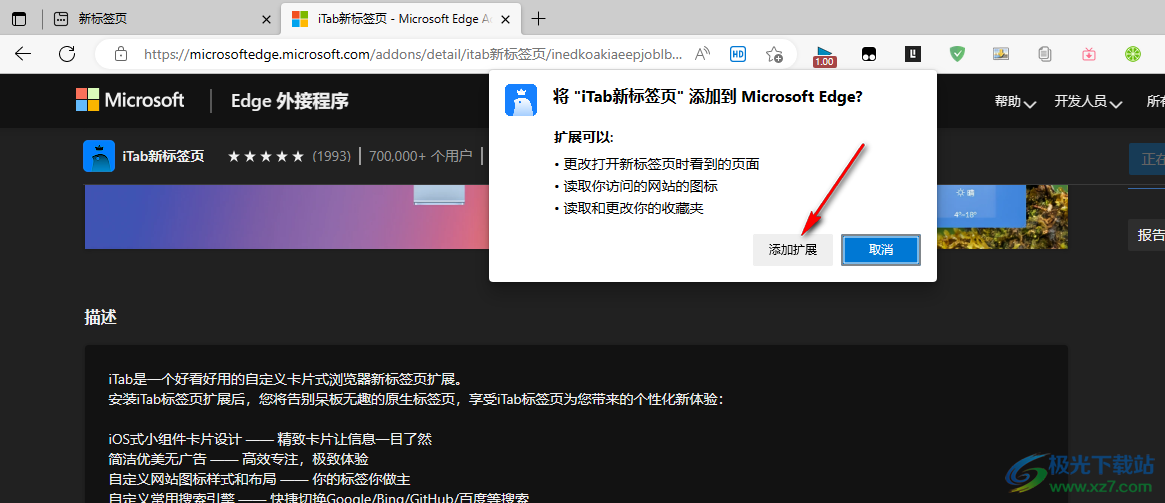Screen dimensions: 1165x503
Task: Open the tab actions menu icon
Action: (x=19, y=19)
